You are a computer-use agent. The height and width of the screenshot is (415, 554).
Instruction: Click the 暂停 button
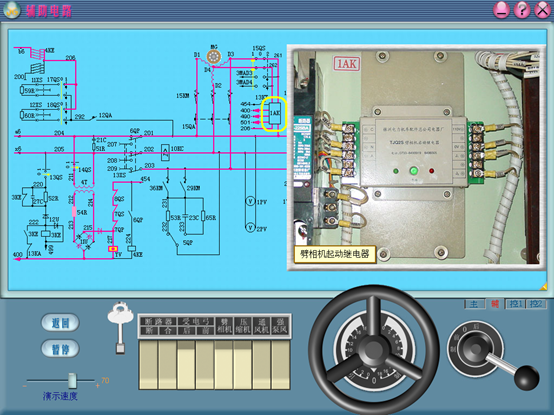(x=60, y=349)
